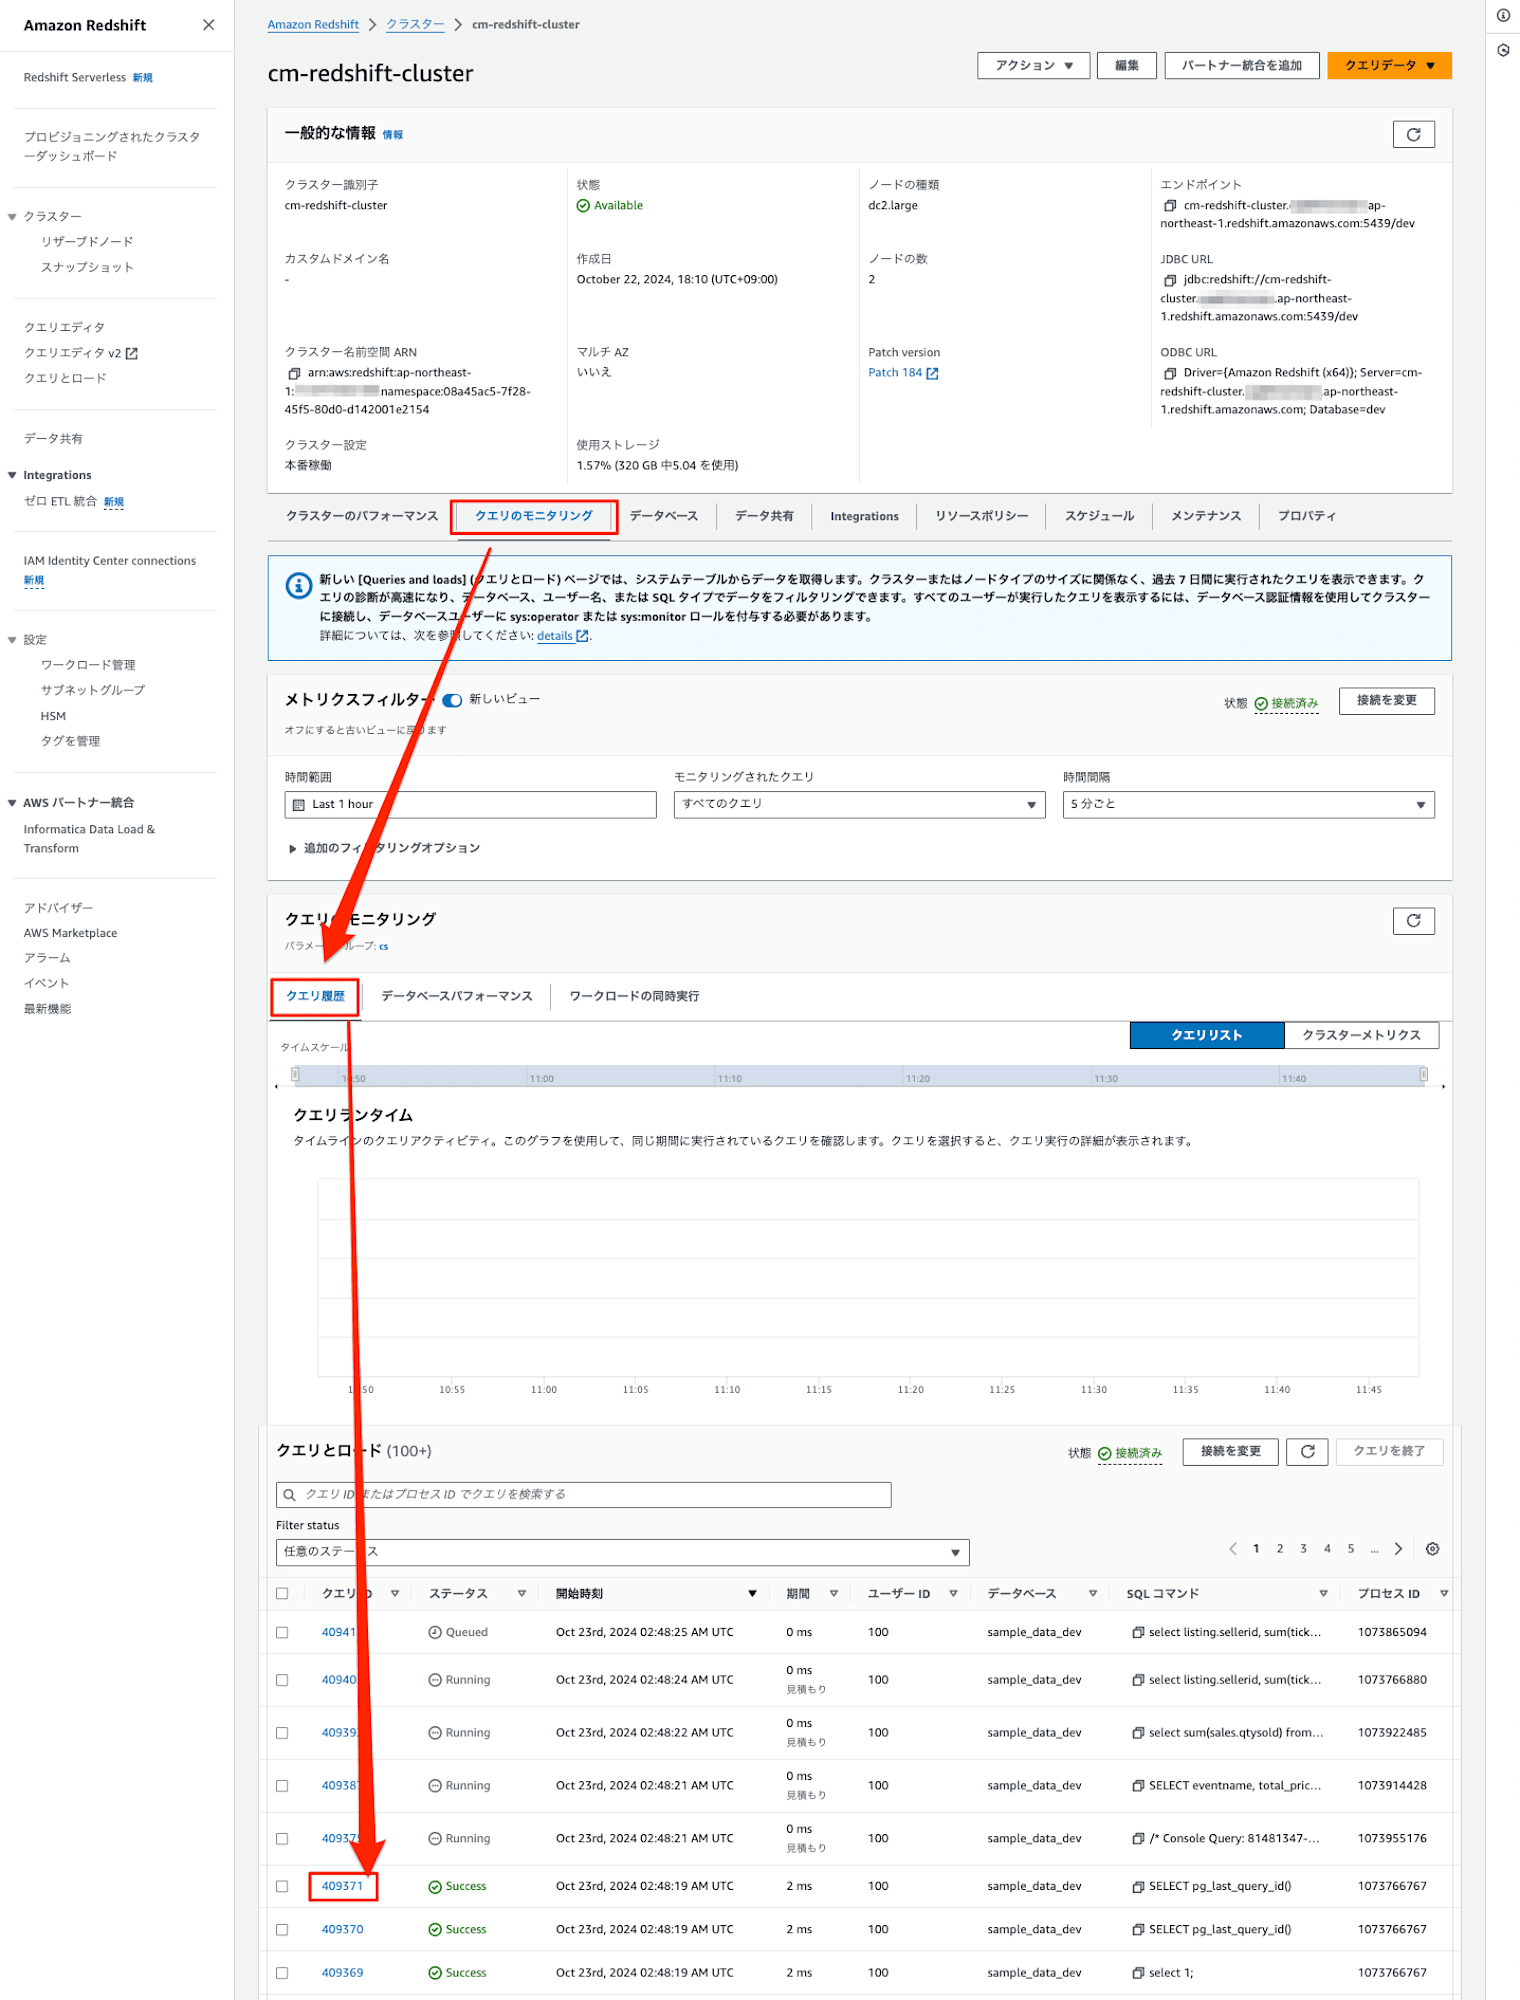Open the monitored queries dropdown
1520x2000 pixels.
pyautogui.click(x=859, y=805)
